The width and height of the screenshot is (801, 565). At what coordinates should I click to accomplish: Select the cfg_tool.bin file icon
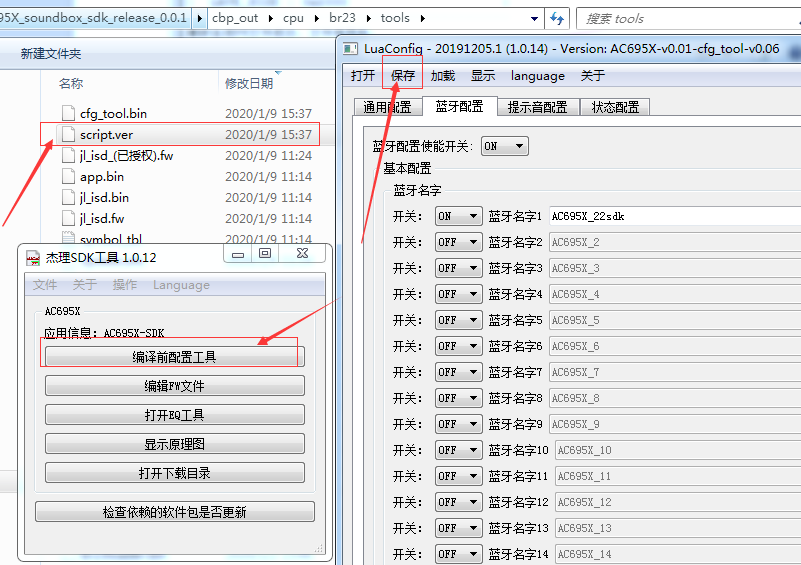tap(68, 113)
